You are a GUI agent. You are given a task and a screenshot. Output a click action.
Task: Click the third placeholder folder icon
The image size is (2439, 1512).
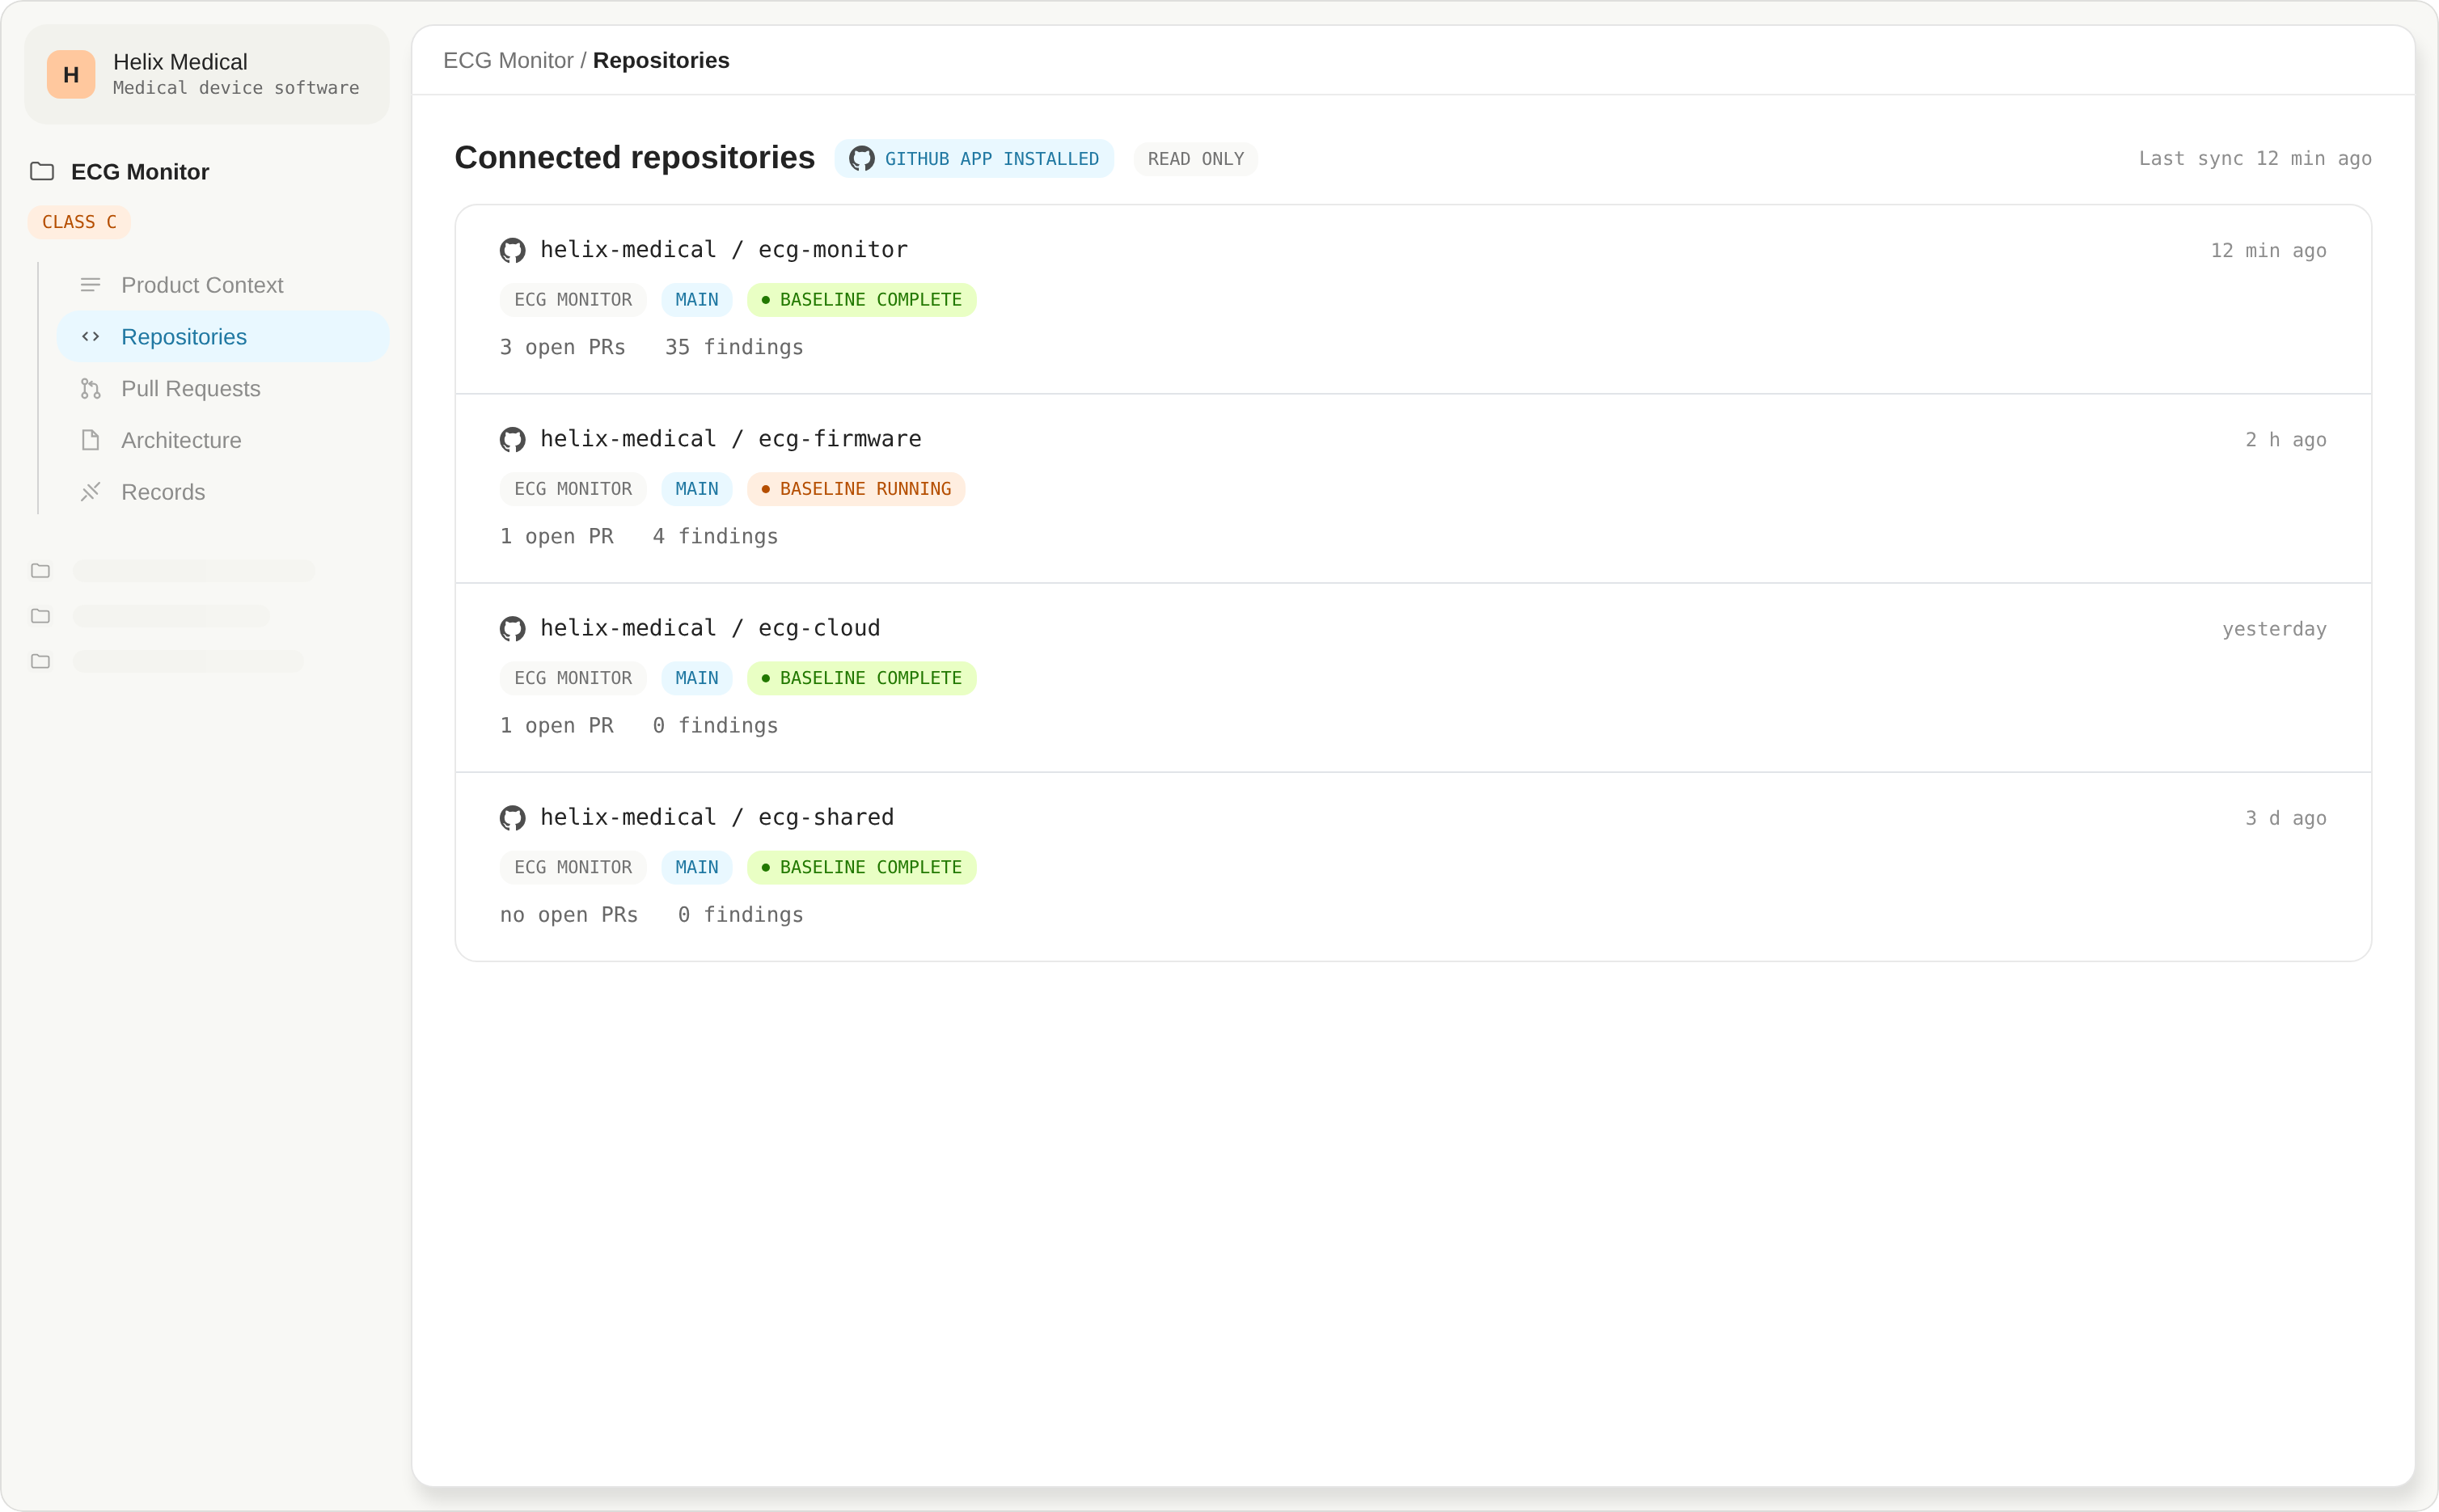[41, 661]
